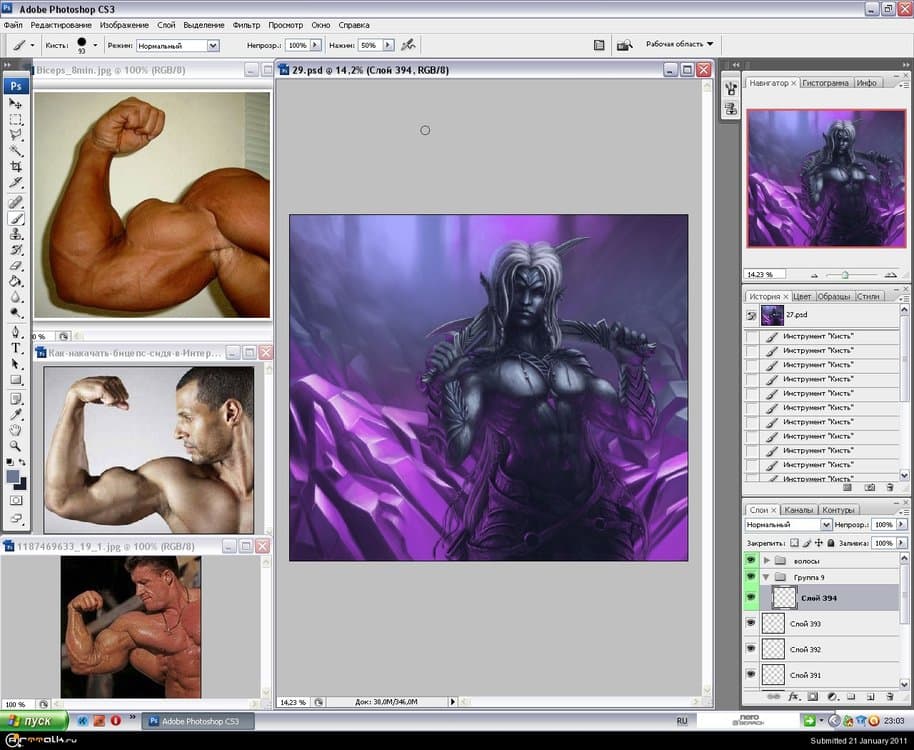This screenshot has width=914, height=750.
Task: Open the Рабочая область workspace dropdown
Action: coord(680,44)
